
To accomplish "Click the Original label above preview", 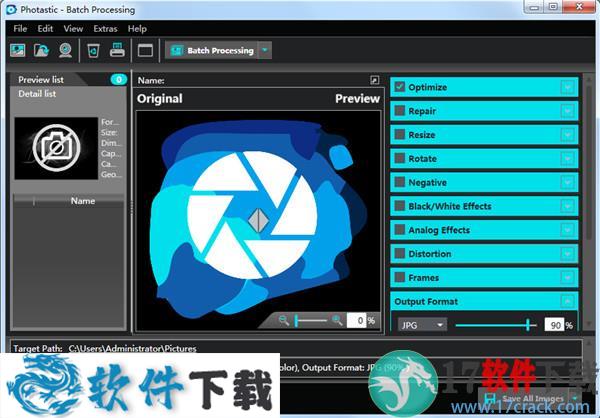I will point(160,98).
